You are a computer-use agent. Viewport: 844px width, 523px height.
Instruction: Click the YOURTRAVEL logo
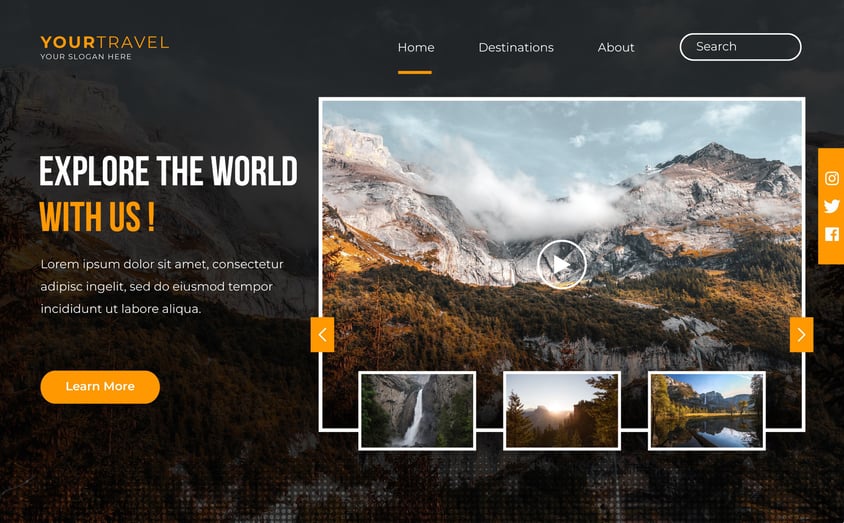click(x=104, y=42)
